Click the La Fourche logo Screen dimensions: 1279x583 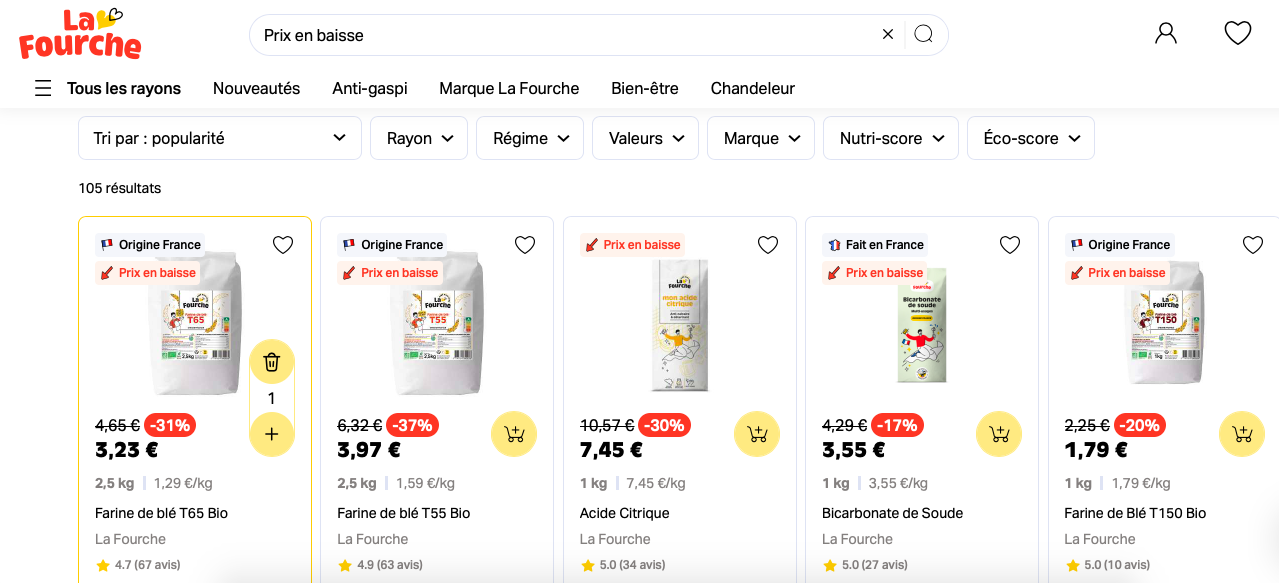click(x=79, y=33)
